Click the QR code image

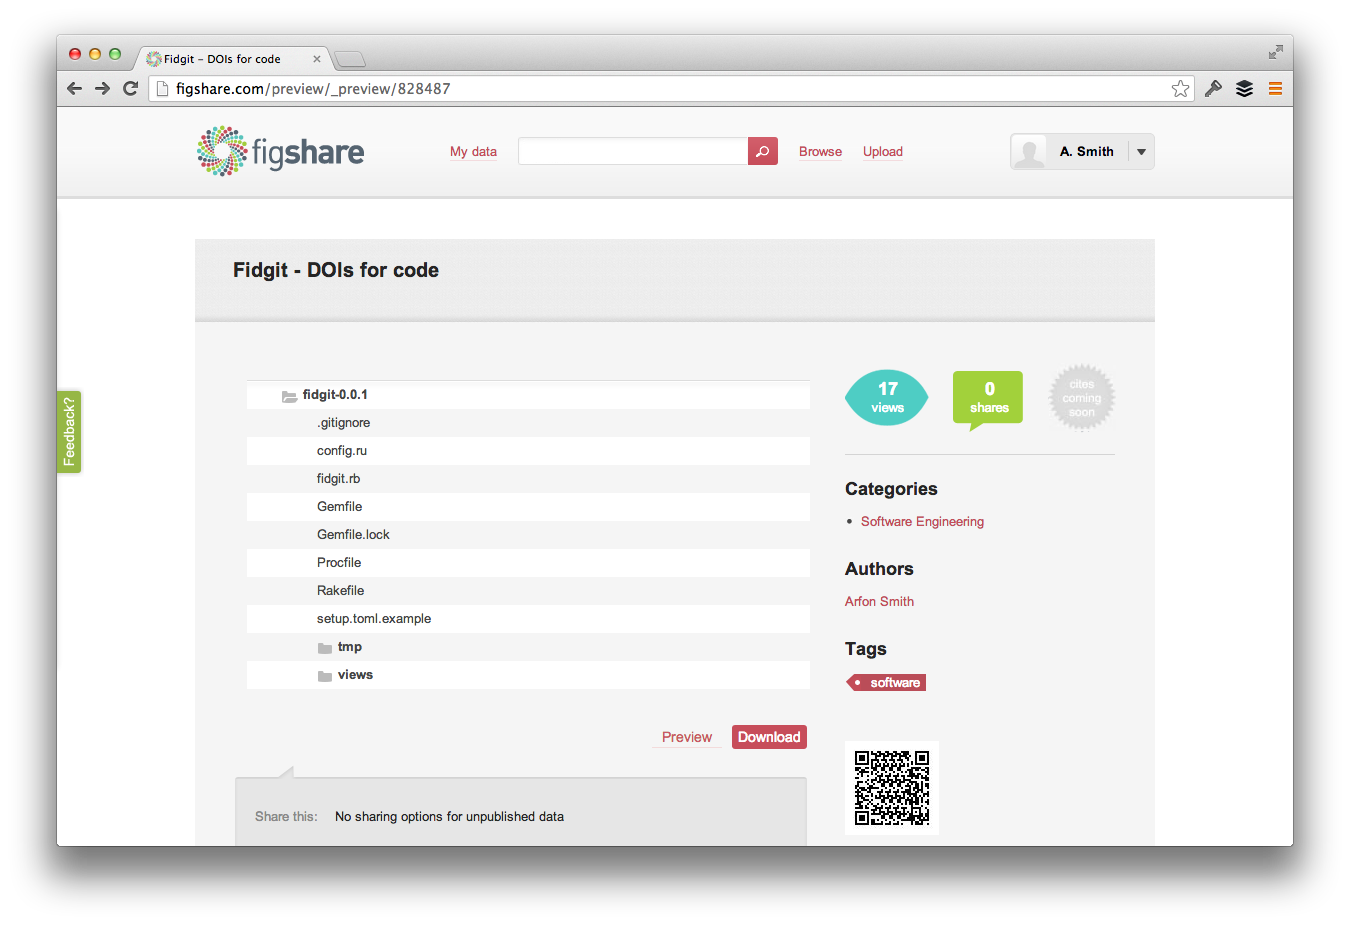(892, 788)
